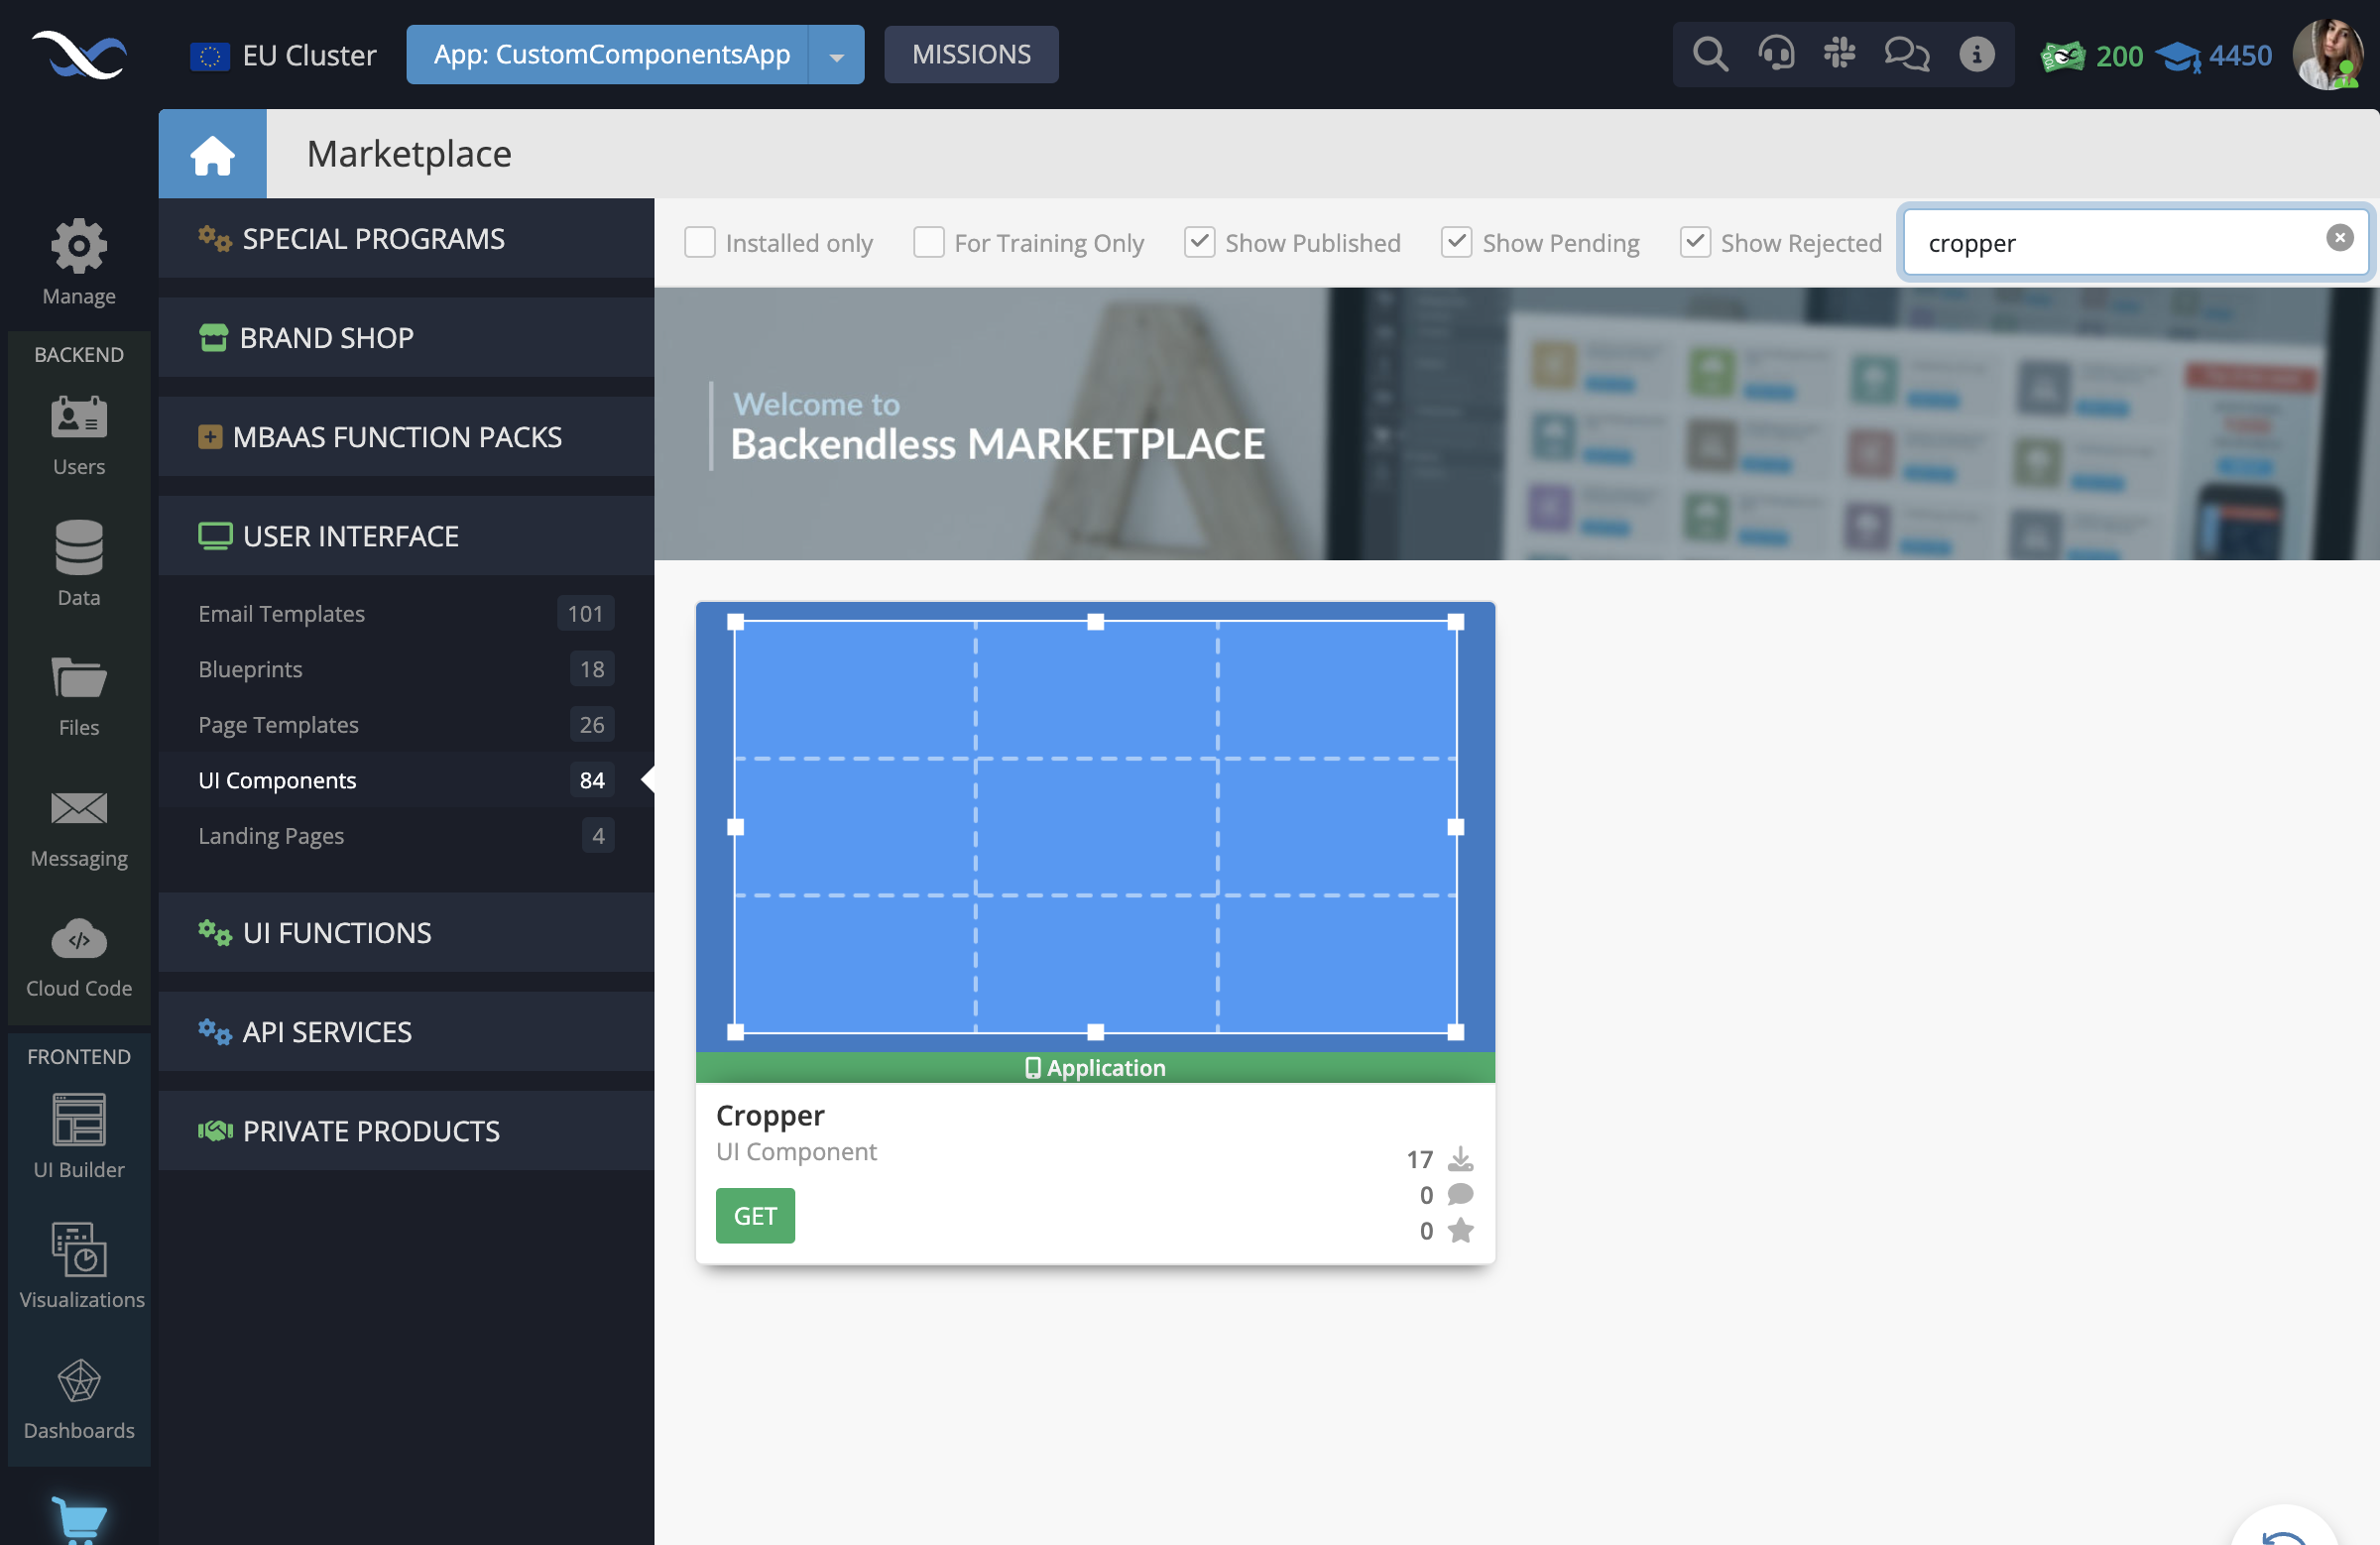
Task: Select UI Components menu item
Action: 278,778
